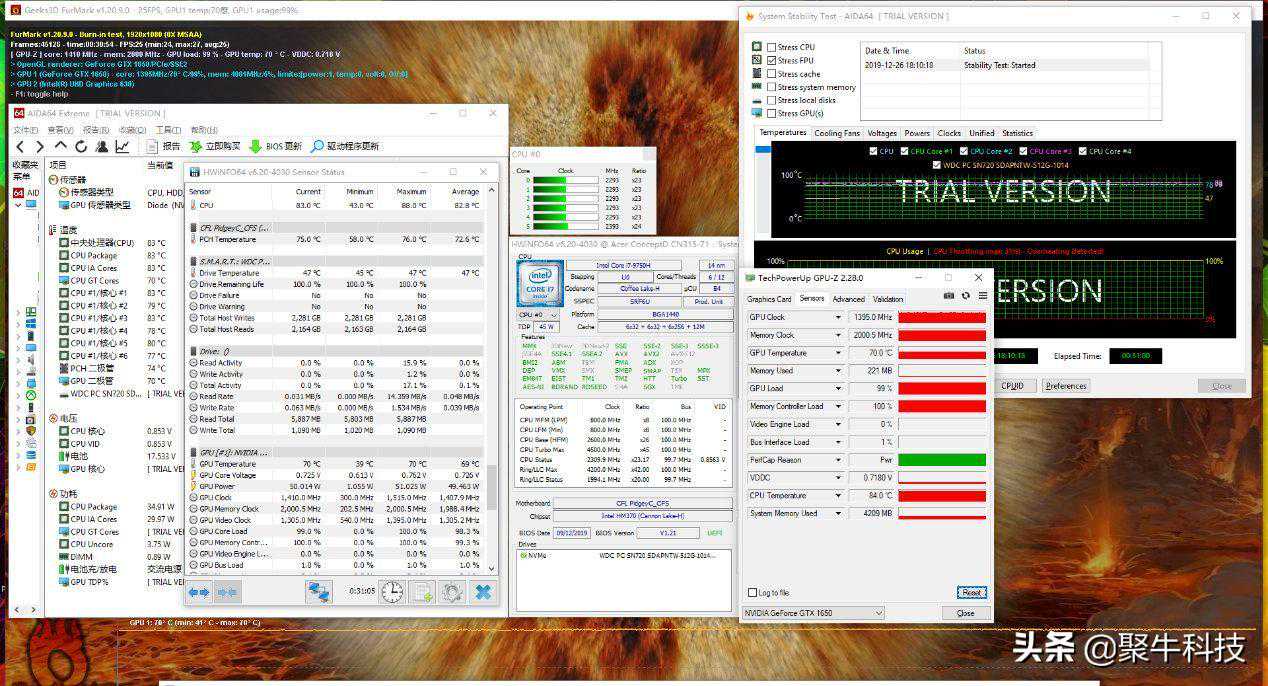
Task: Open the GPU-Z hamburger menu
Action: 982,296
